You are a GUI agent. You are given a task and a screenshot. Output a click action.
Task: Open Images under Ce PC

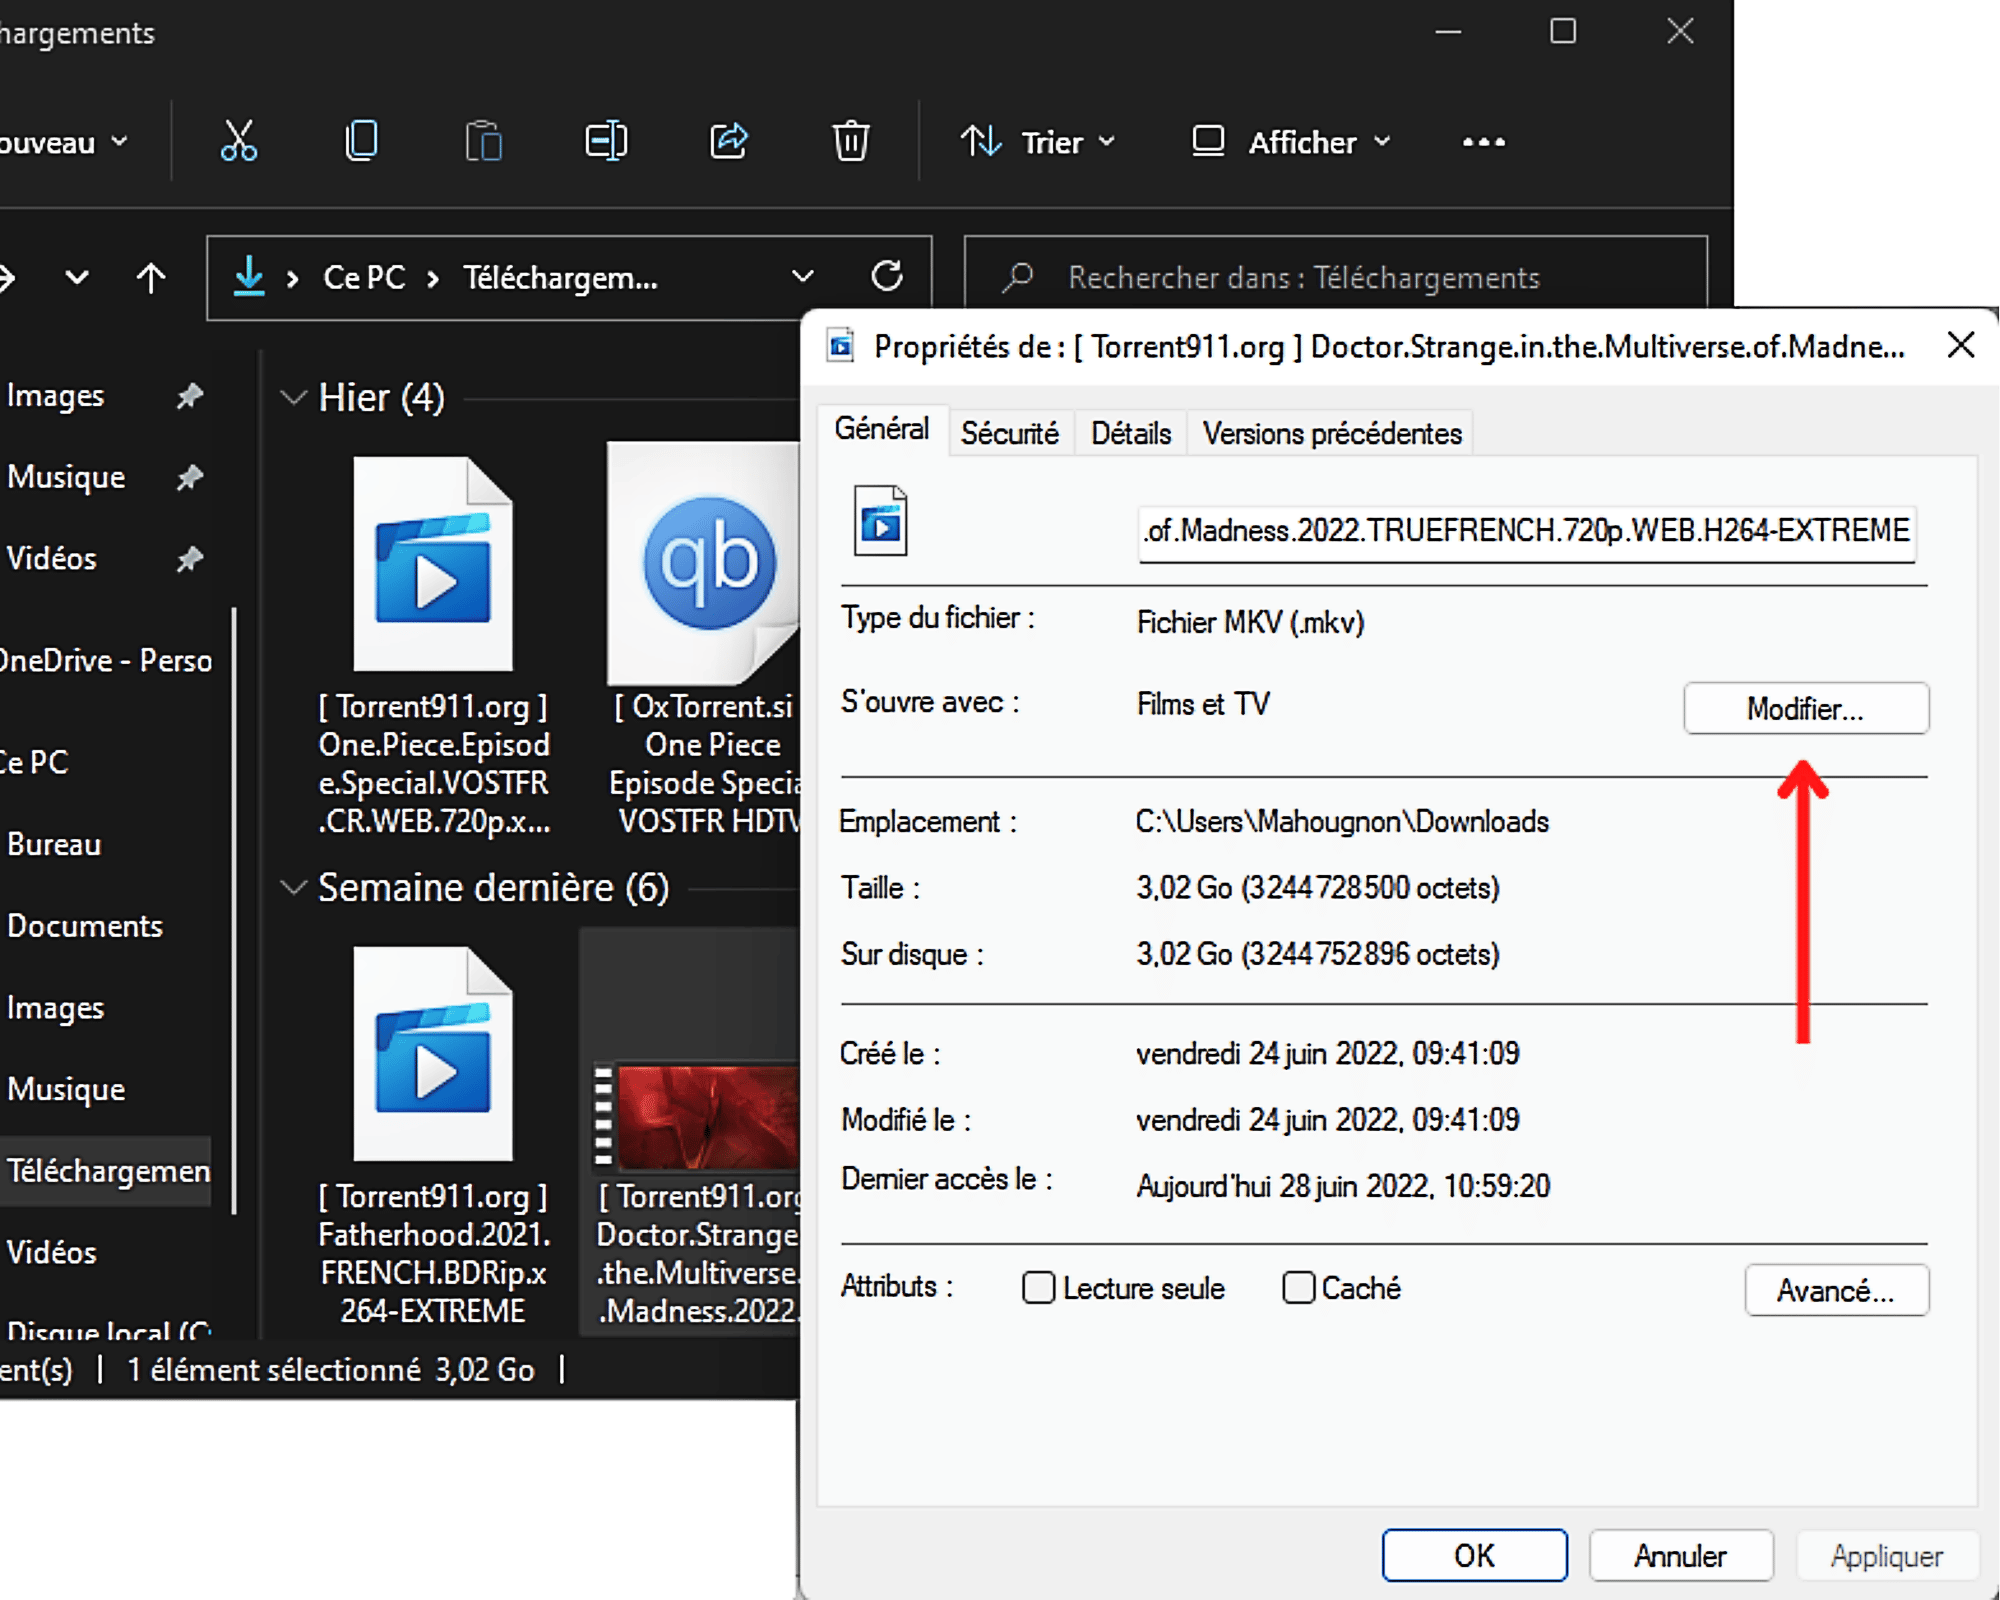point(56,1008)
